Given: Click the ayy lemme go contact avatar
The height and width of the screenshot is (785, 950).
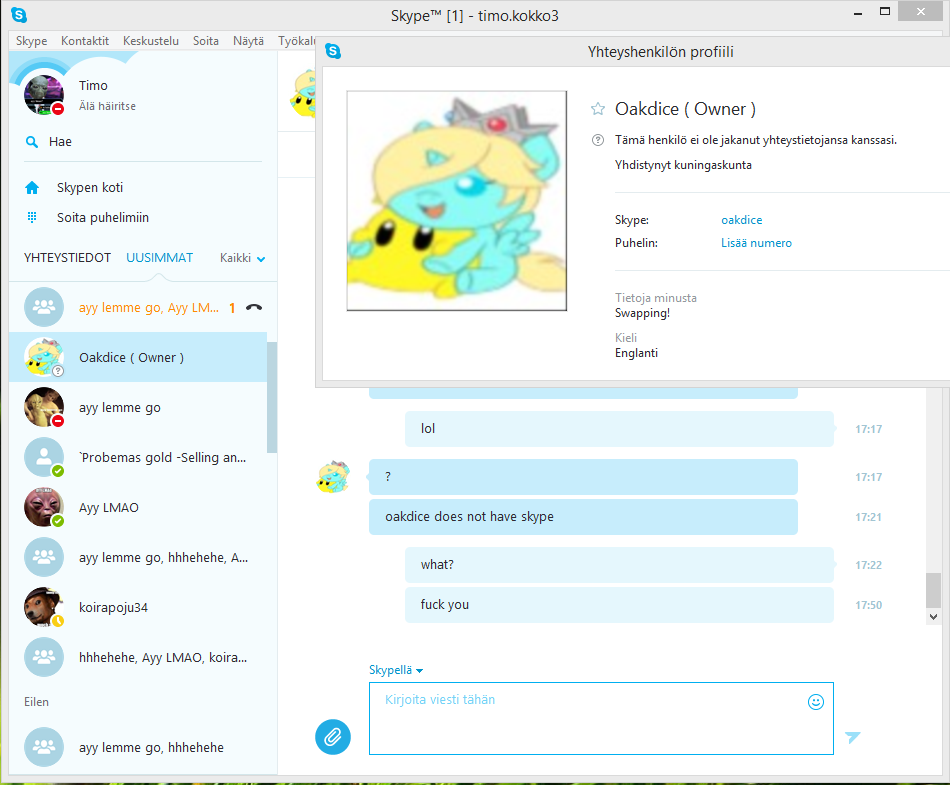Looking at the screenshot, I should click(x=44, y=407).
